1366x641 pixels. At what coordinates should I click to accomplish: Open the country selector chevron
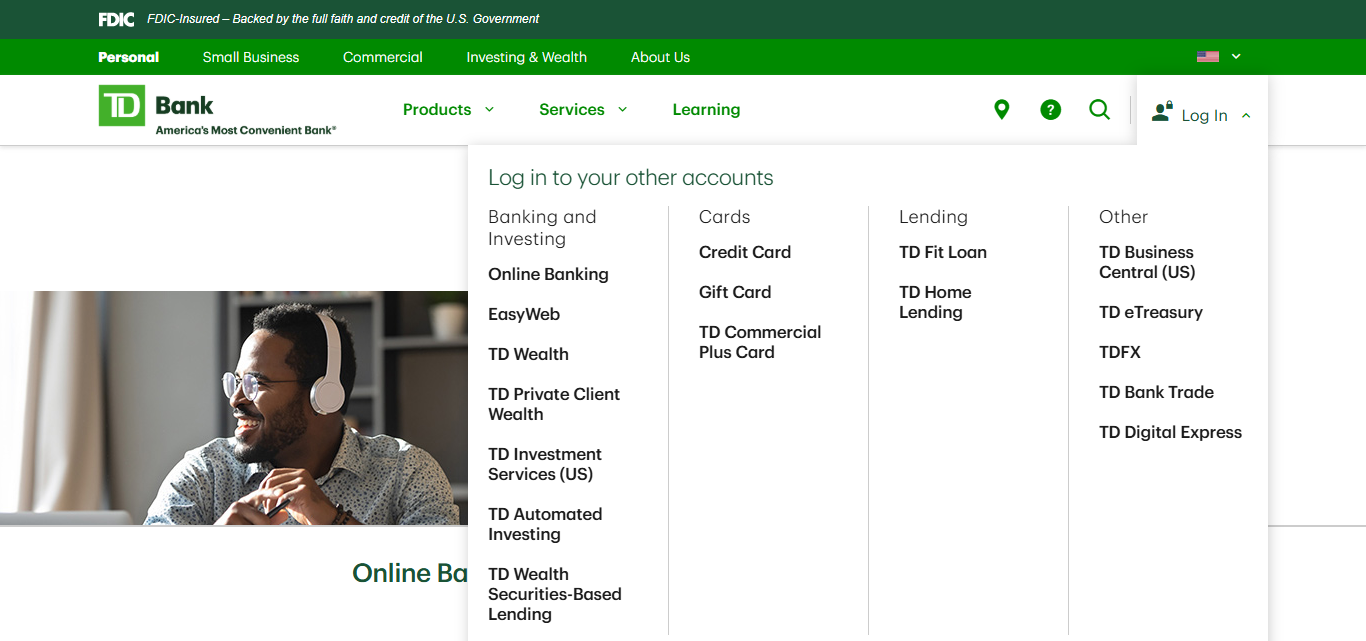[1236, 57]
